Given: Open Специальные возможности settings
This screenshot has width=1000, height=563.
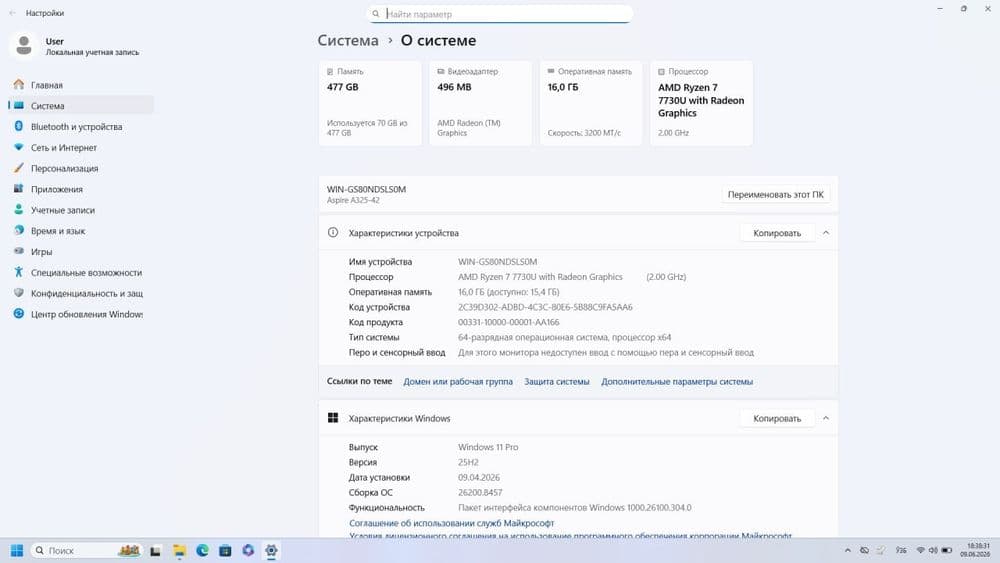Looking at the screenshot, I should [81, 272].
